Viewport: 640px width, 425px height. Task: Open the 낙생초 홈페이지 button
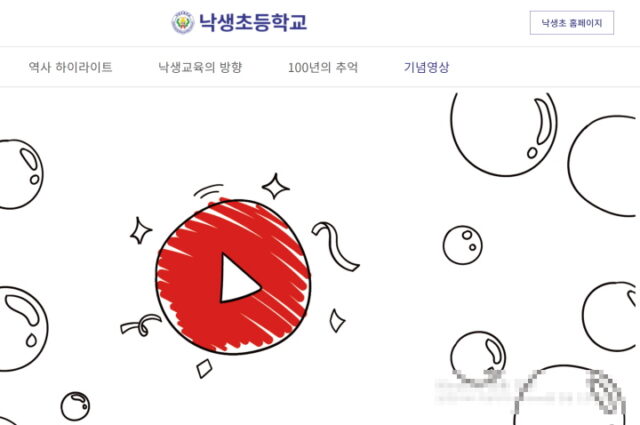click(x=571, y=23)
